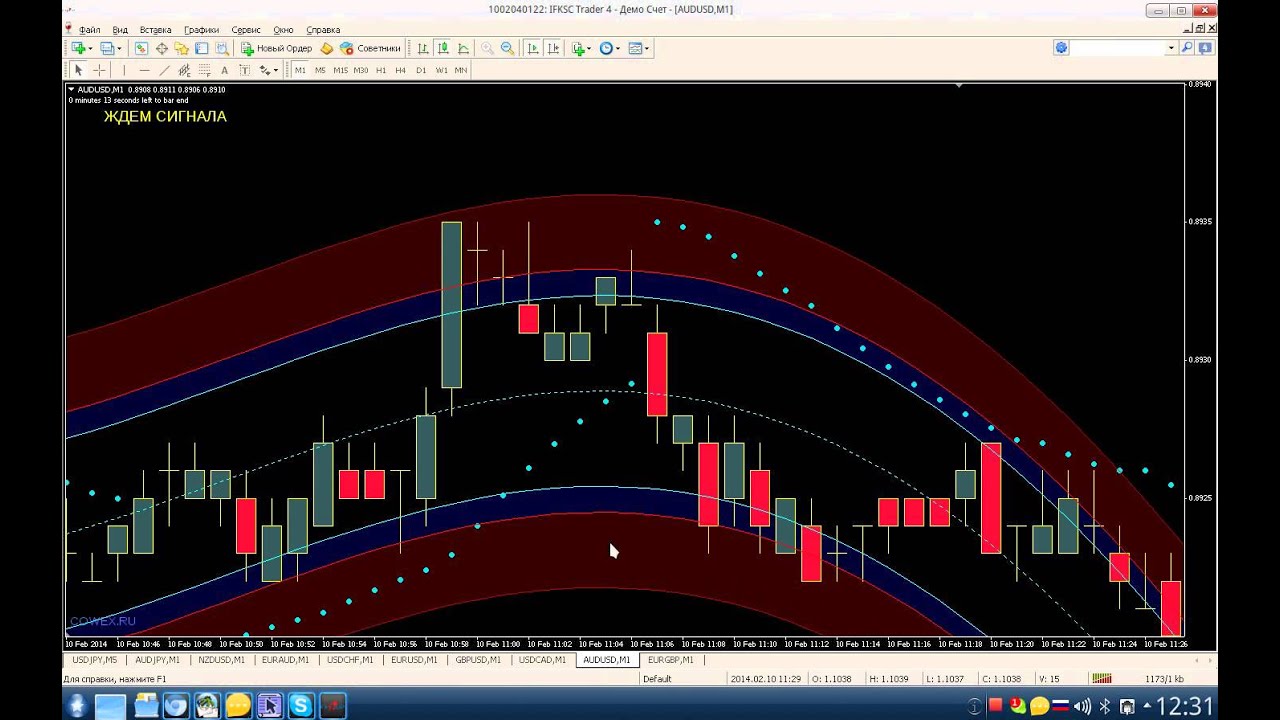Select vertical line drawing tool
Screen dimensions: 1280x720
[x=124, y=70]
